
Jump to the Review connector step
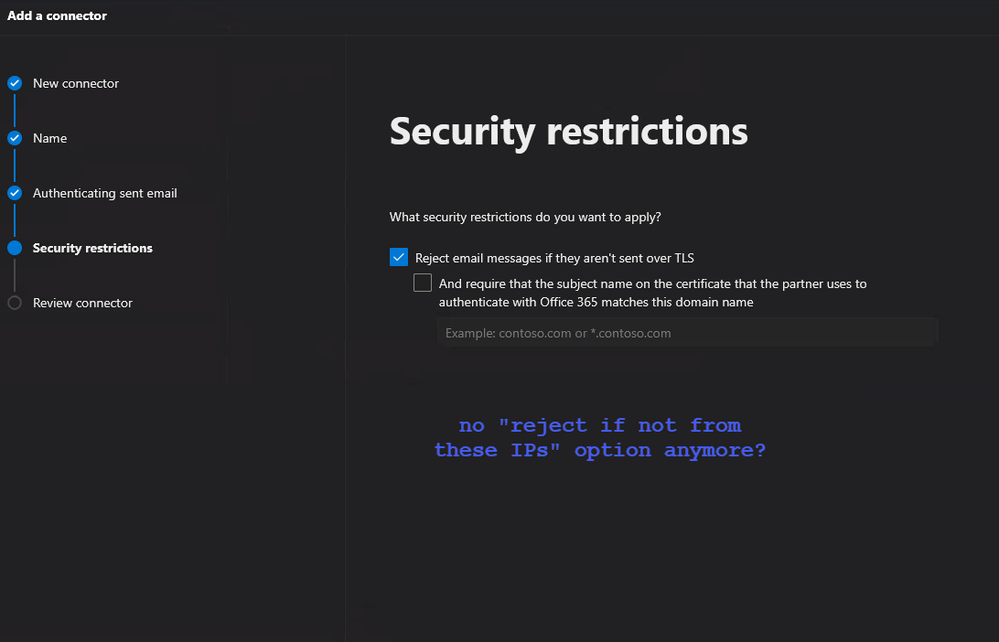pyautogui.click(x=83, y=303)
